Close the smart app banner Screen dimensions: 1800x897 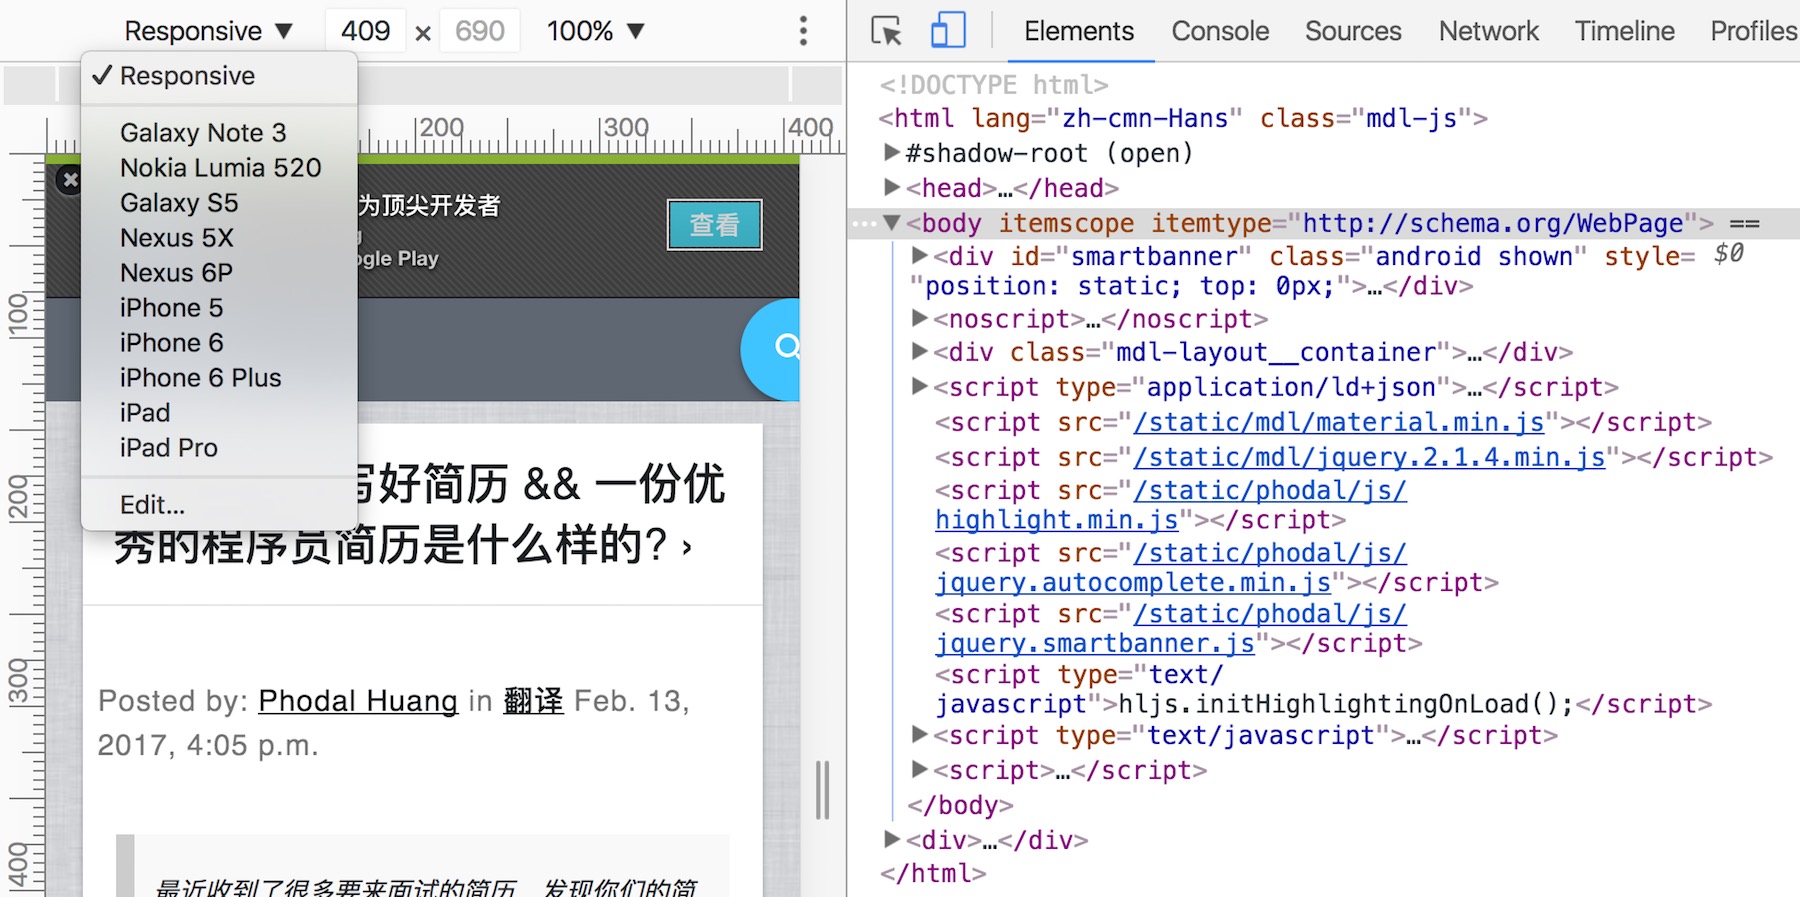(69, 181)
